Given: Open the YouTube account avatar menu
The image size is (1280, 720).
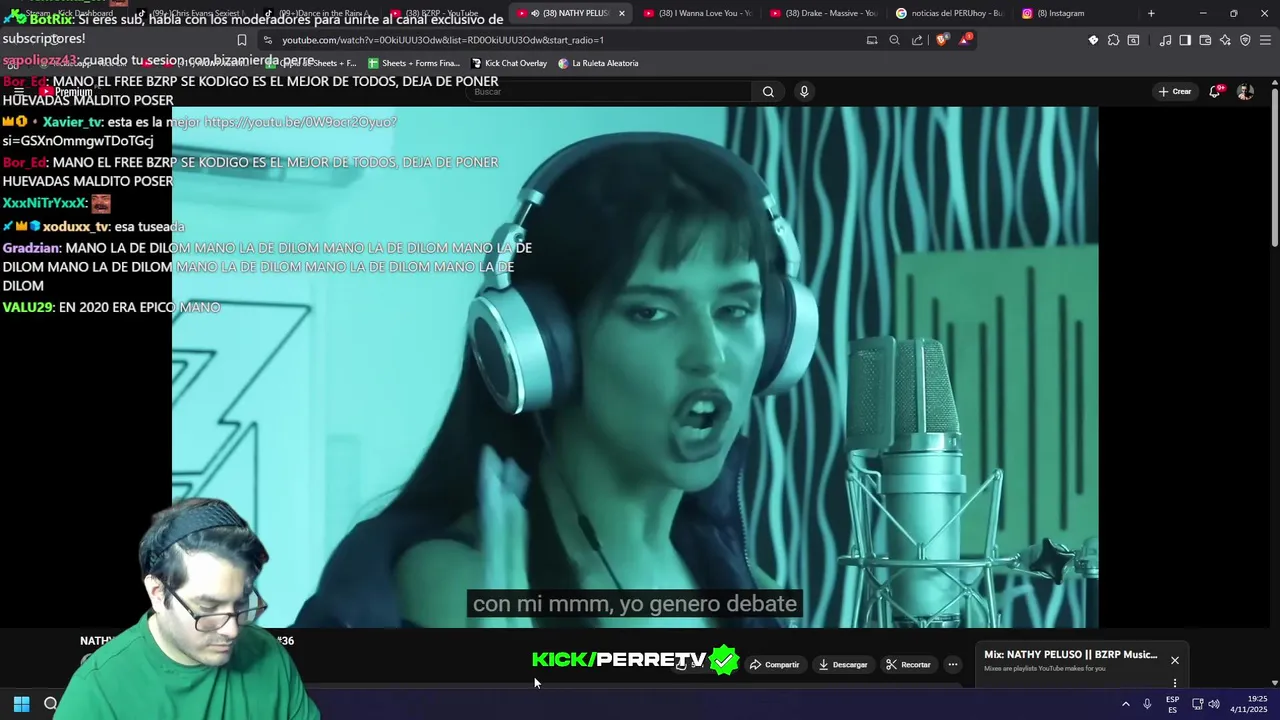Looking at the screenshot, I should point(1245,92).
